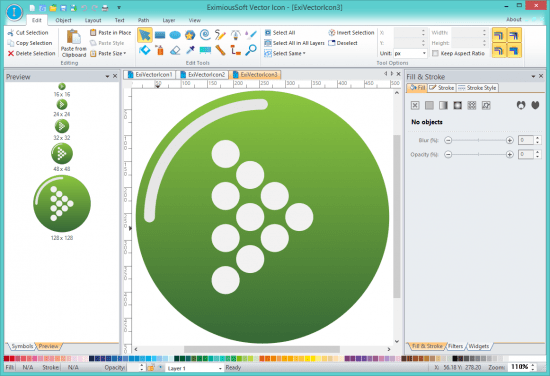Click the solid nonzero fill rule heart icon
Image resolution: width=550 pixels, height=376 pixels.
tap(535, 105)
